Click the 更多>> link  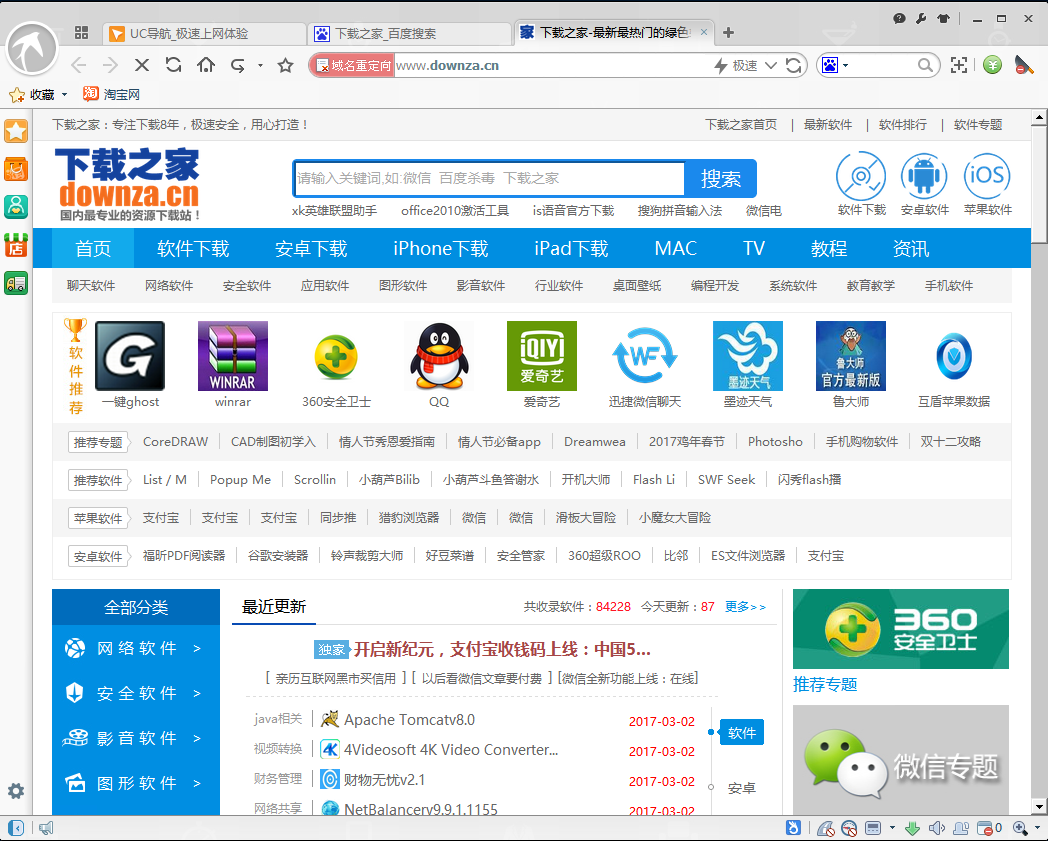(745, 607)
